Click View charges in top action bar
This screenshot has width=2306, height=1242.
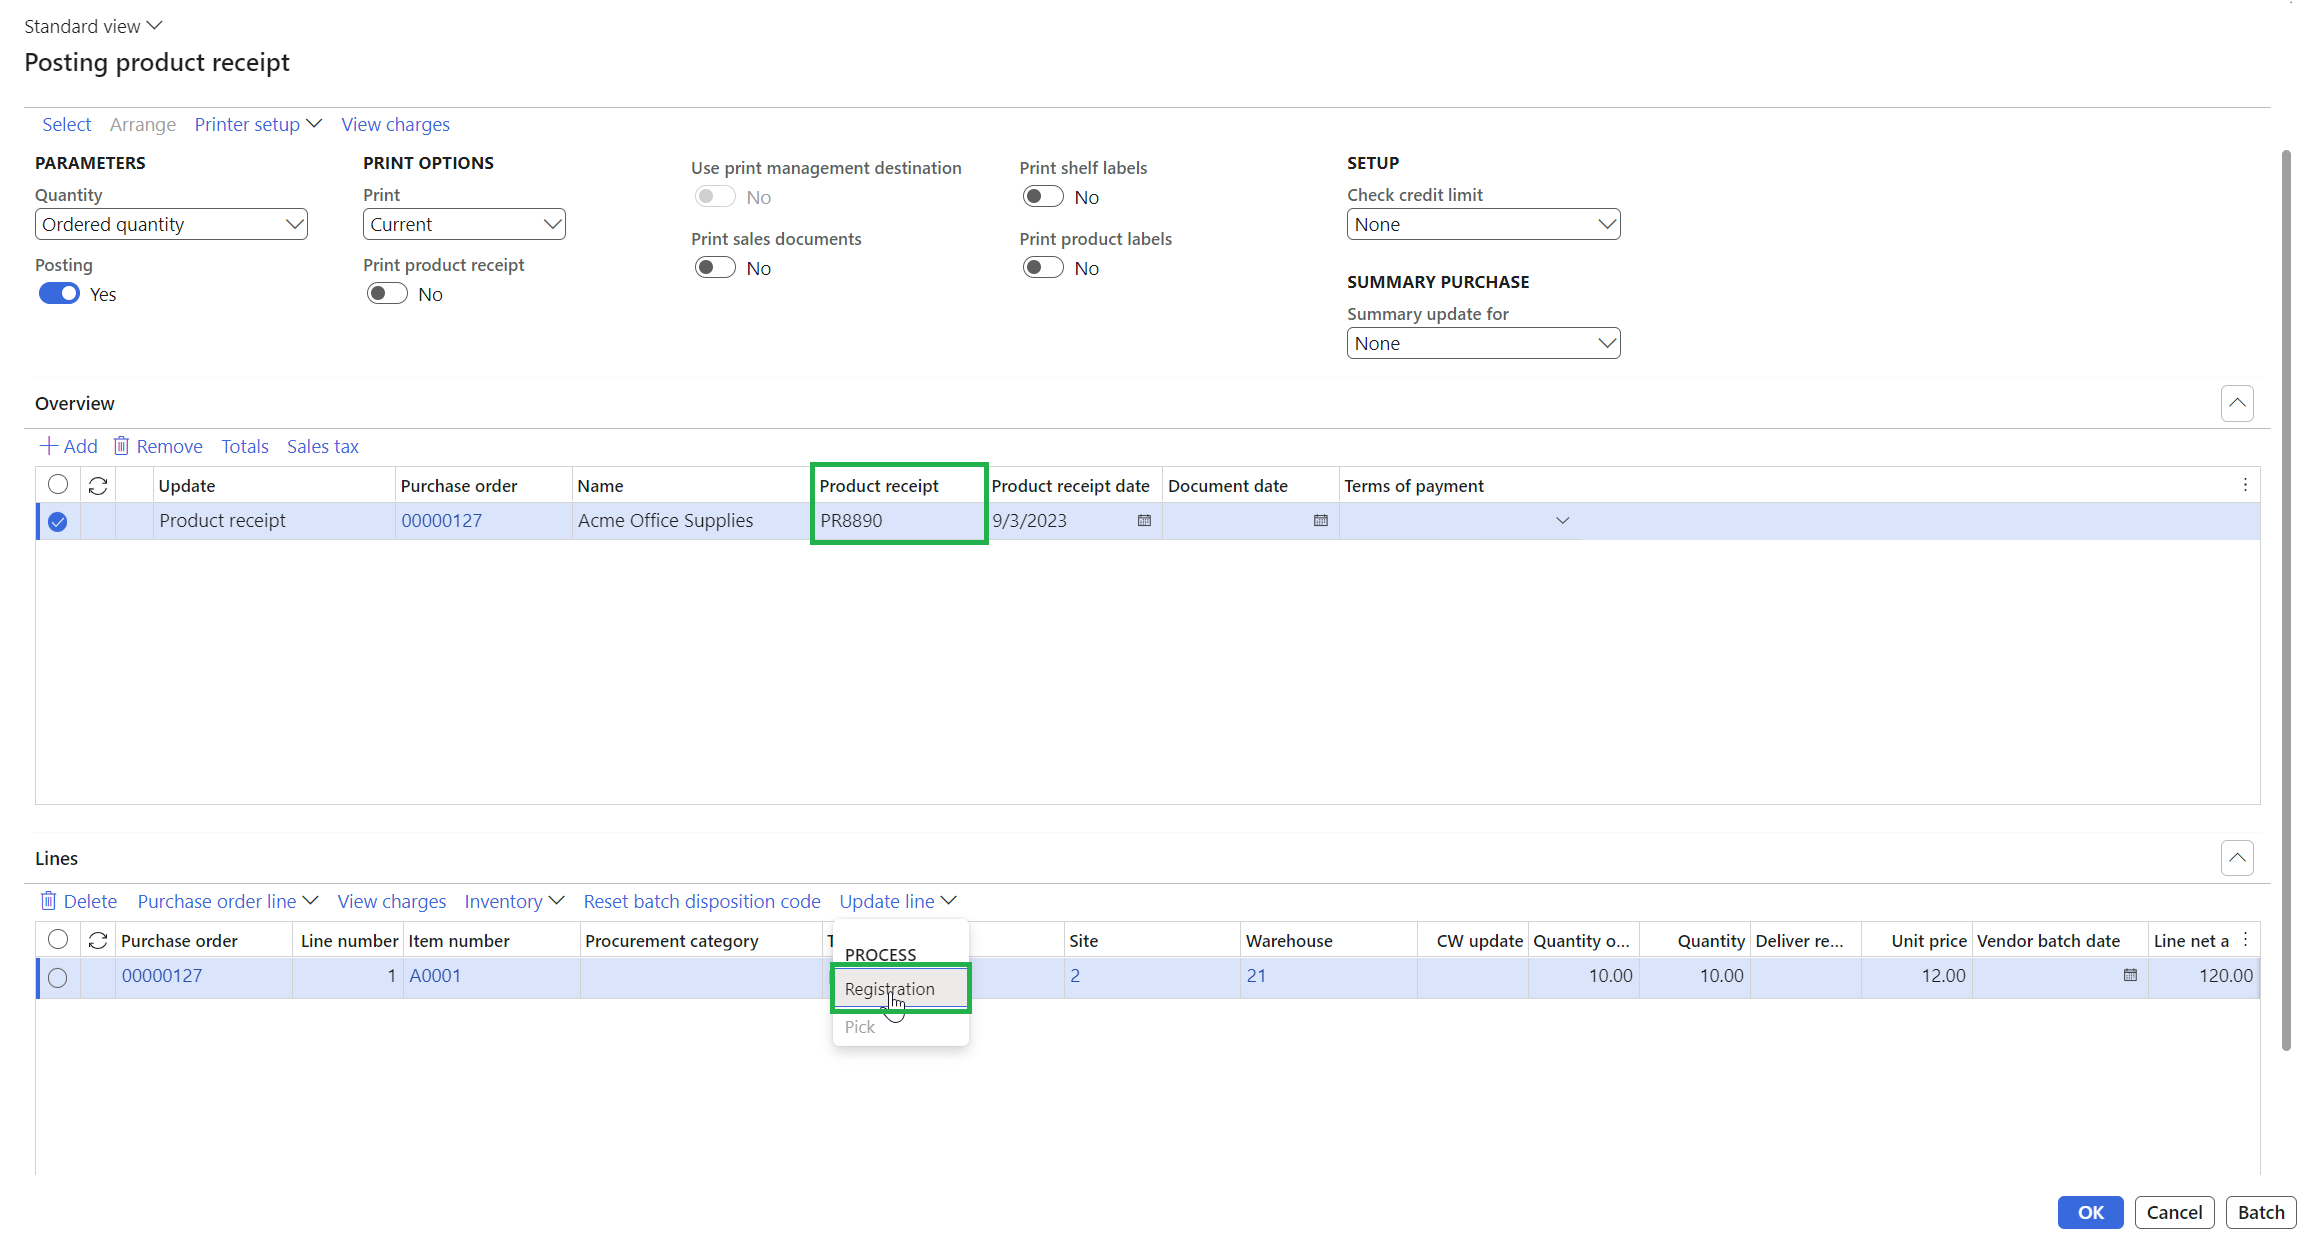(395, 124)
